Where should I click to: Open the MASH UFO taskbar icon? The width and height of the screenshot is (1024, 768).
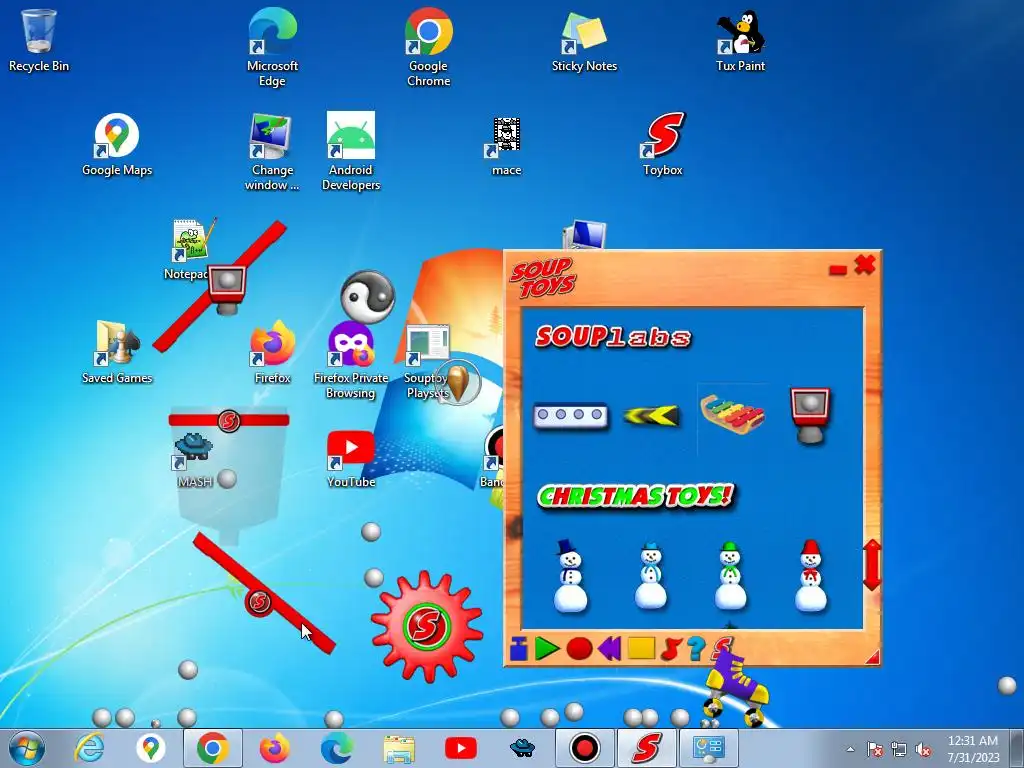[x=522, y=748]
